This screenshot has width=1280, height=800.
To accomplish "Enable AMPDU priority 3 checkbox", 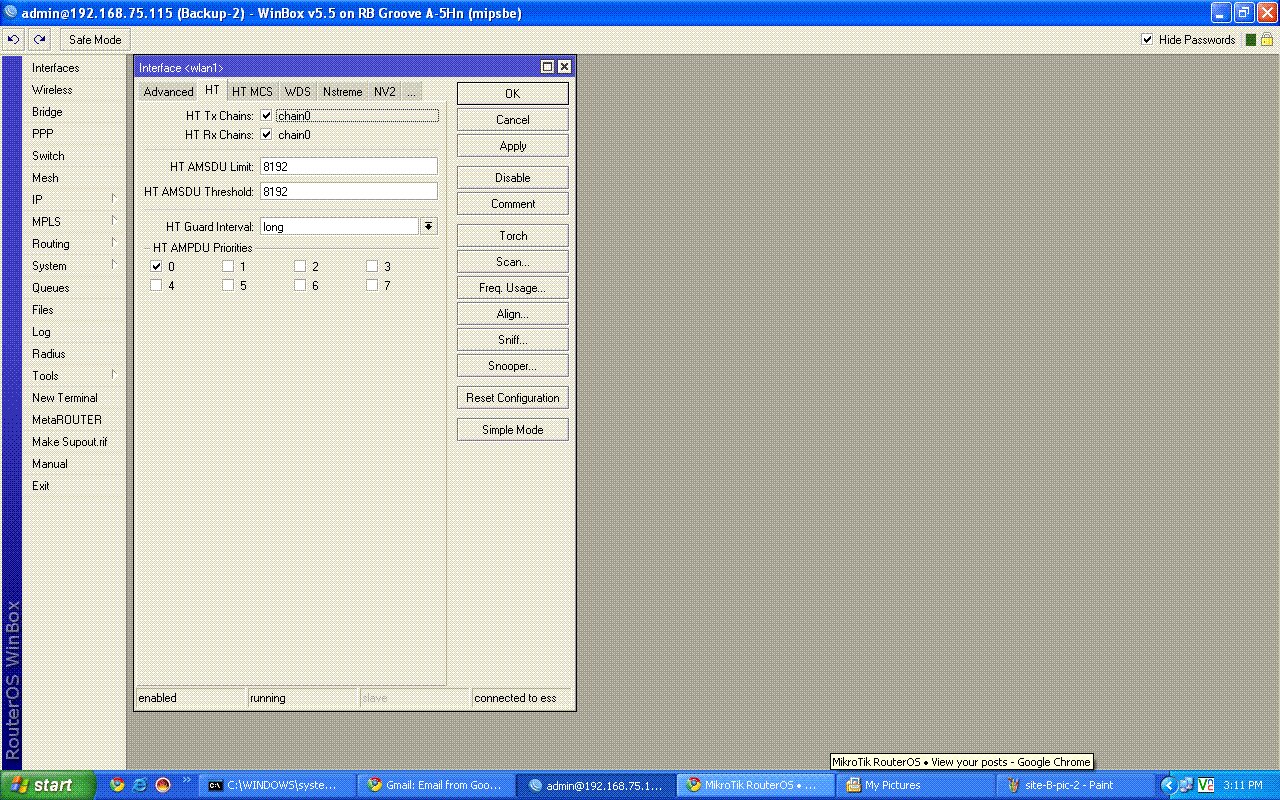I will (372, 267).
